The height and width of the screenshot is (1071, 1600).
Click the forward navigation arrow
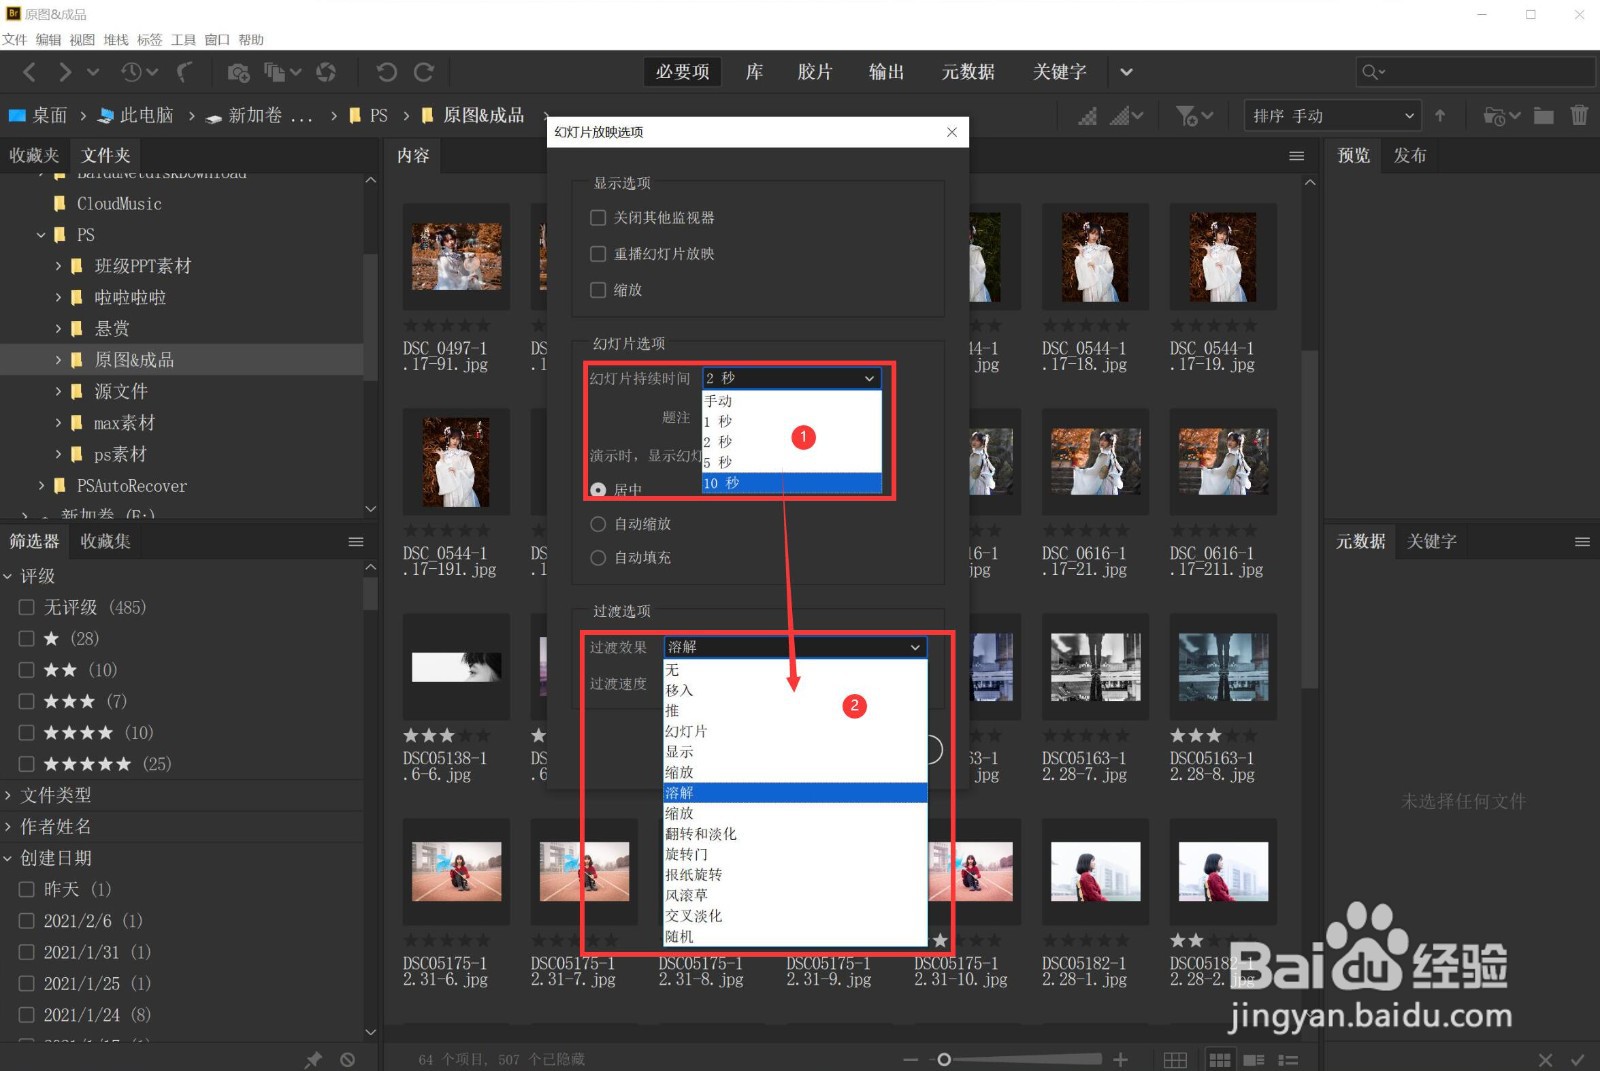click(65, 72)
